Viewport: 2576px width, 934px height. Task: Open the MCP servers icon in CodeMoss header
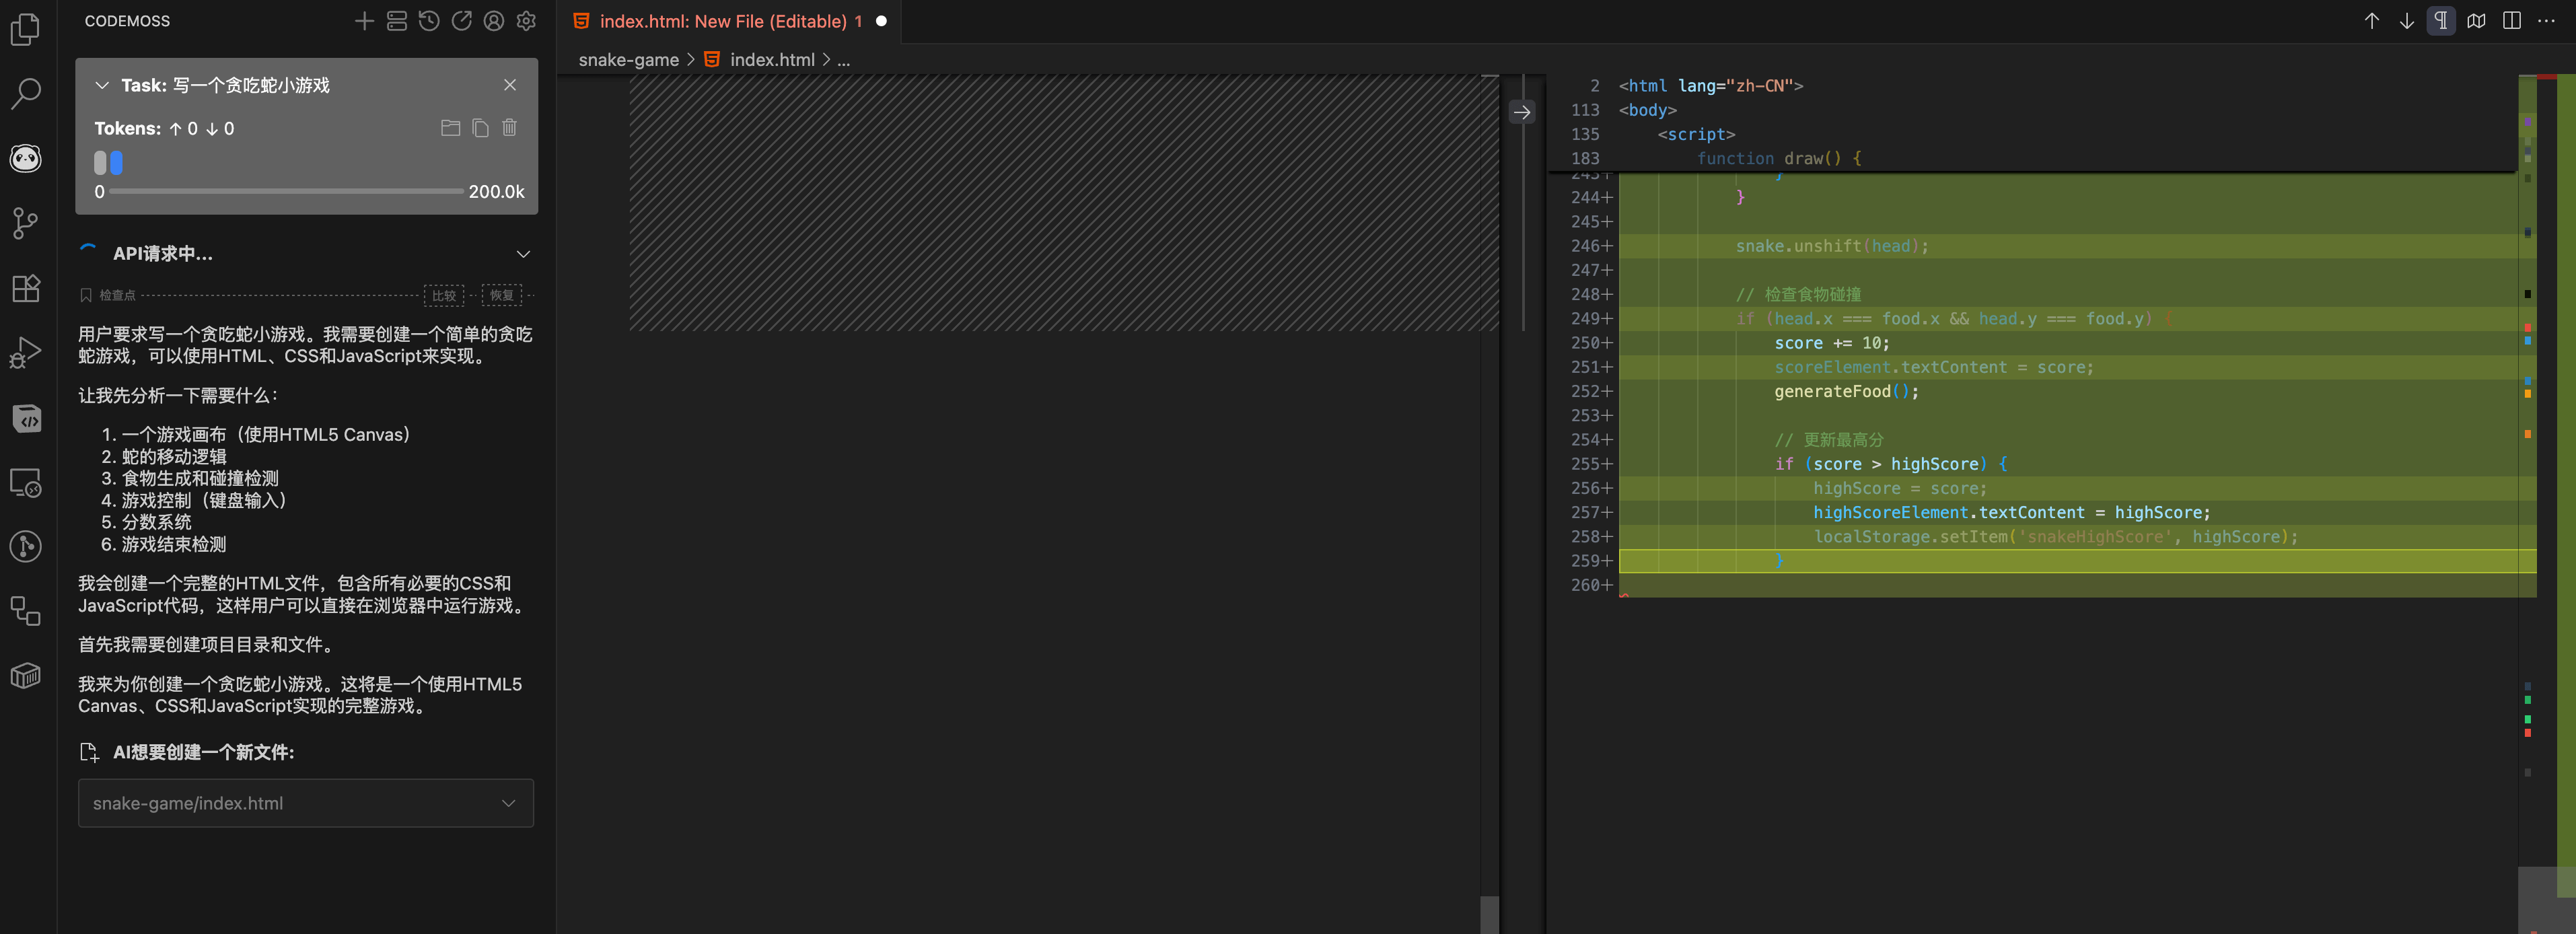pos(397,21)
